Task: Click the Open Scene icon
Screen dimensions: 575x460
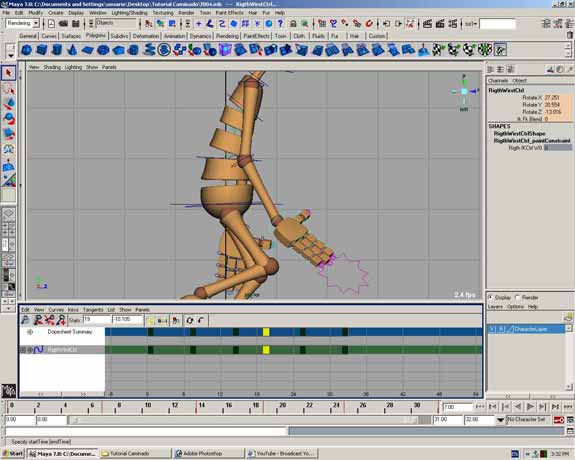Action: click(x=63, y=24)
